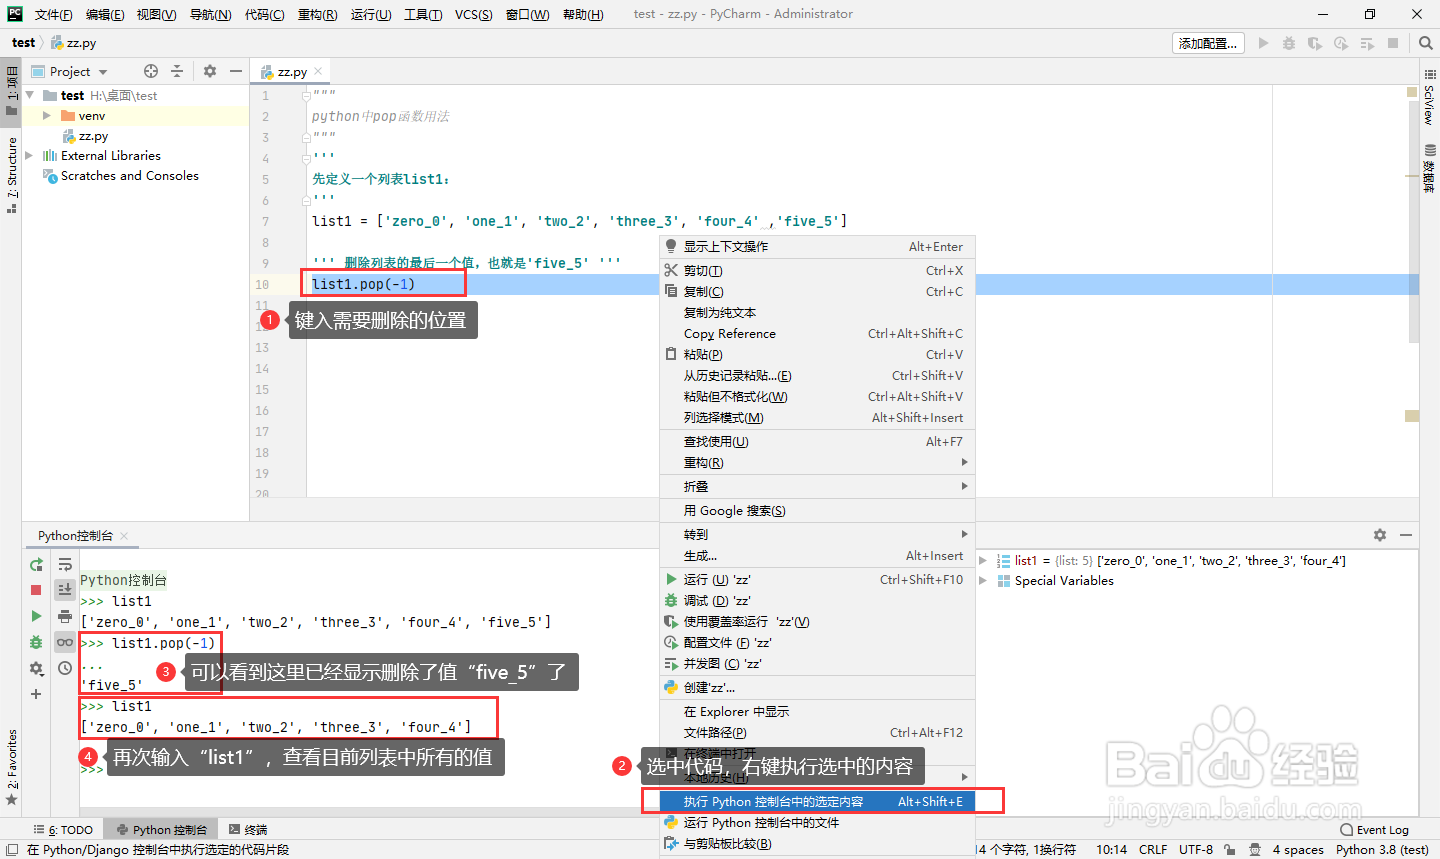Screen dimensions: 1440x859
Task: Execute current console statement with green arrow
Action: click(x=36, y=616)
